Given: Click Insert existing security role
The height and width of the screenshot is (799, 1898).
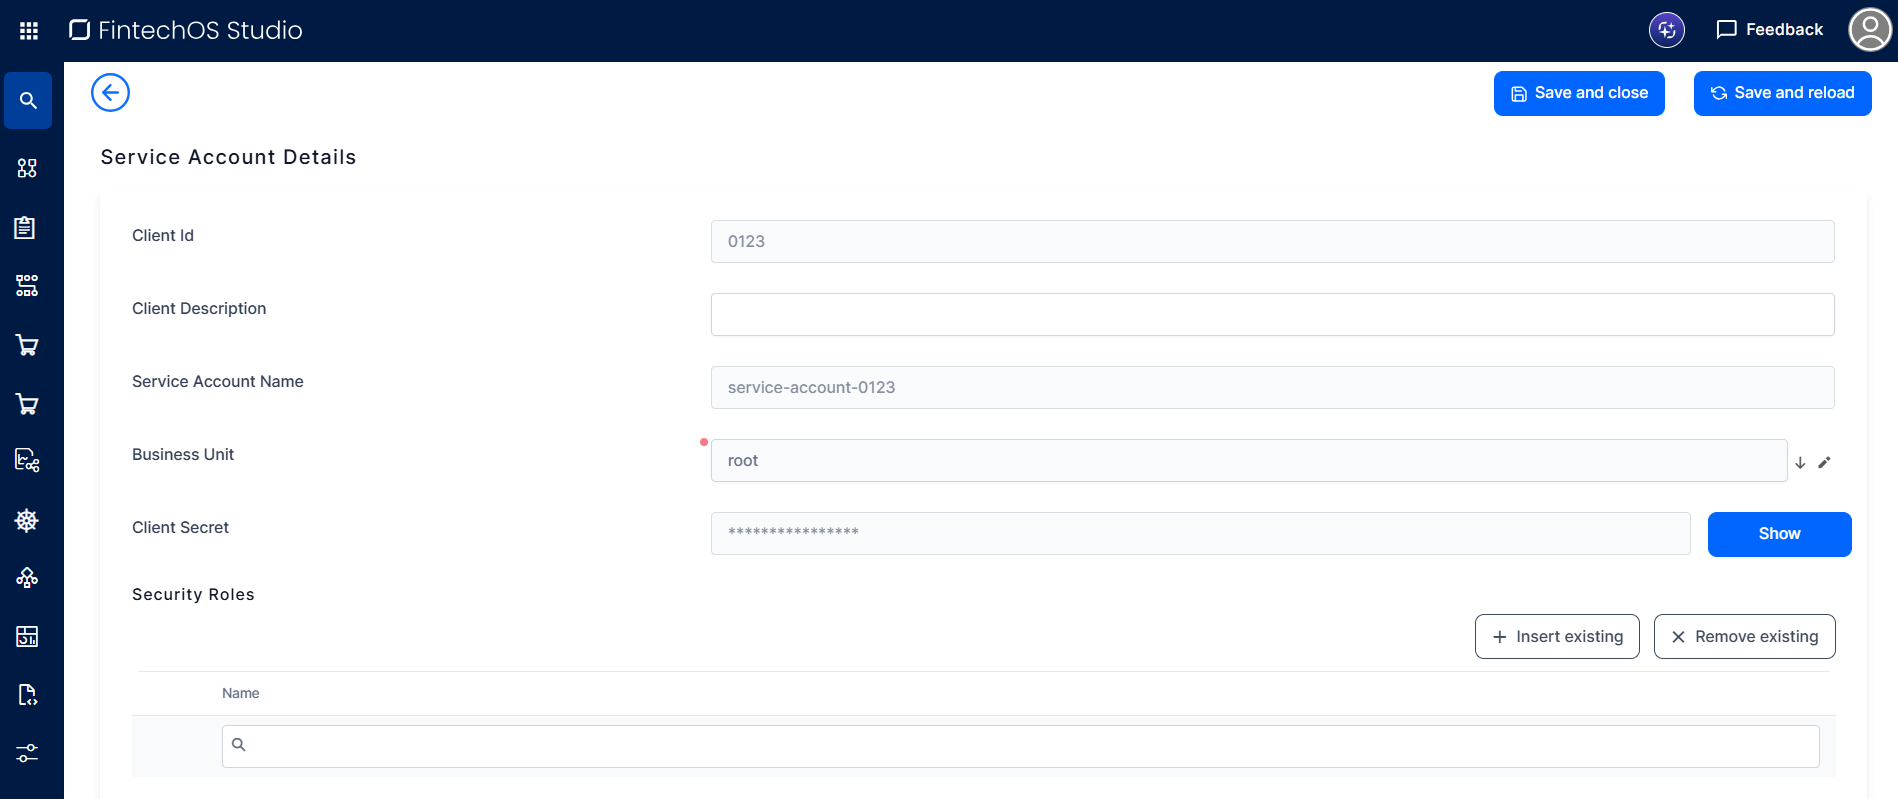Looking at the screenshot, I should point(1556,637).
